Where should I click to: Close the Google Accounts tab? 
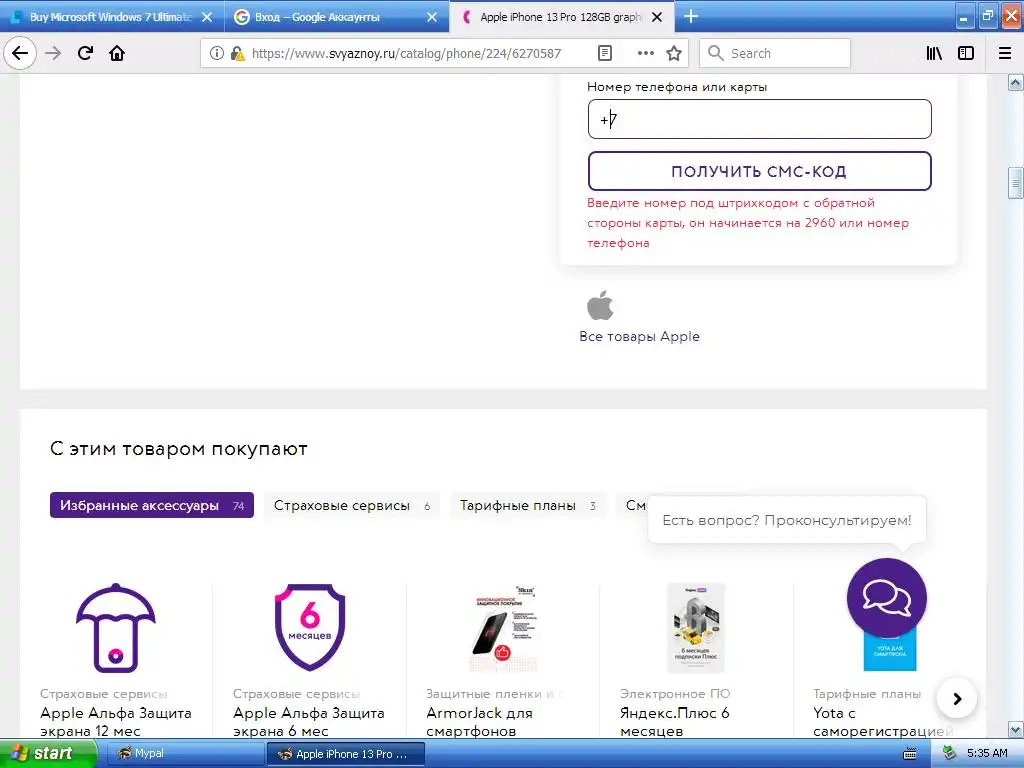click(x=432, y=17)
